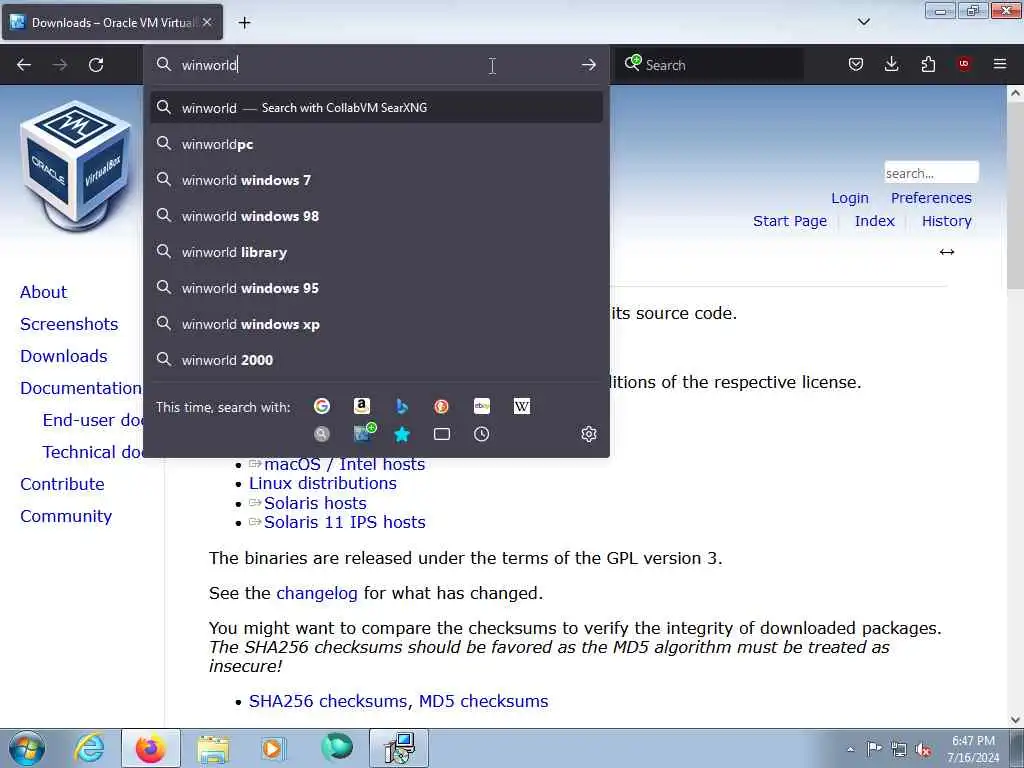This screenshot has width=1024, height=768.
Task: Open the changelog link
Action: coord(317,593)
